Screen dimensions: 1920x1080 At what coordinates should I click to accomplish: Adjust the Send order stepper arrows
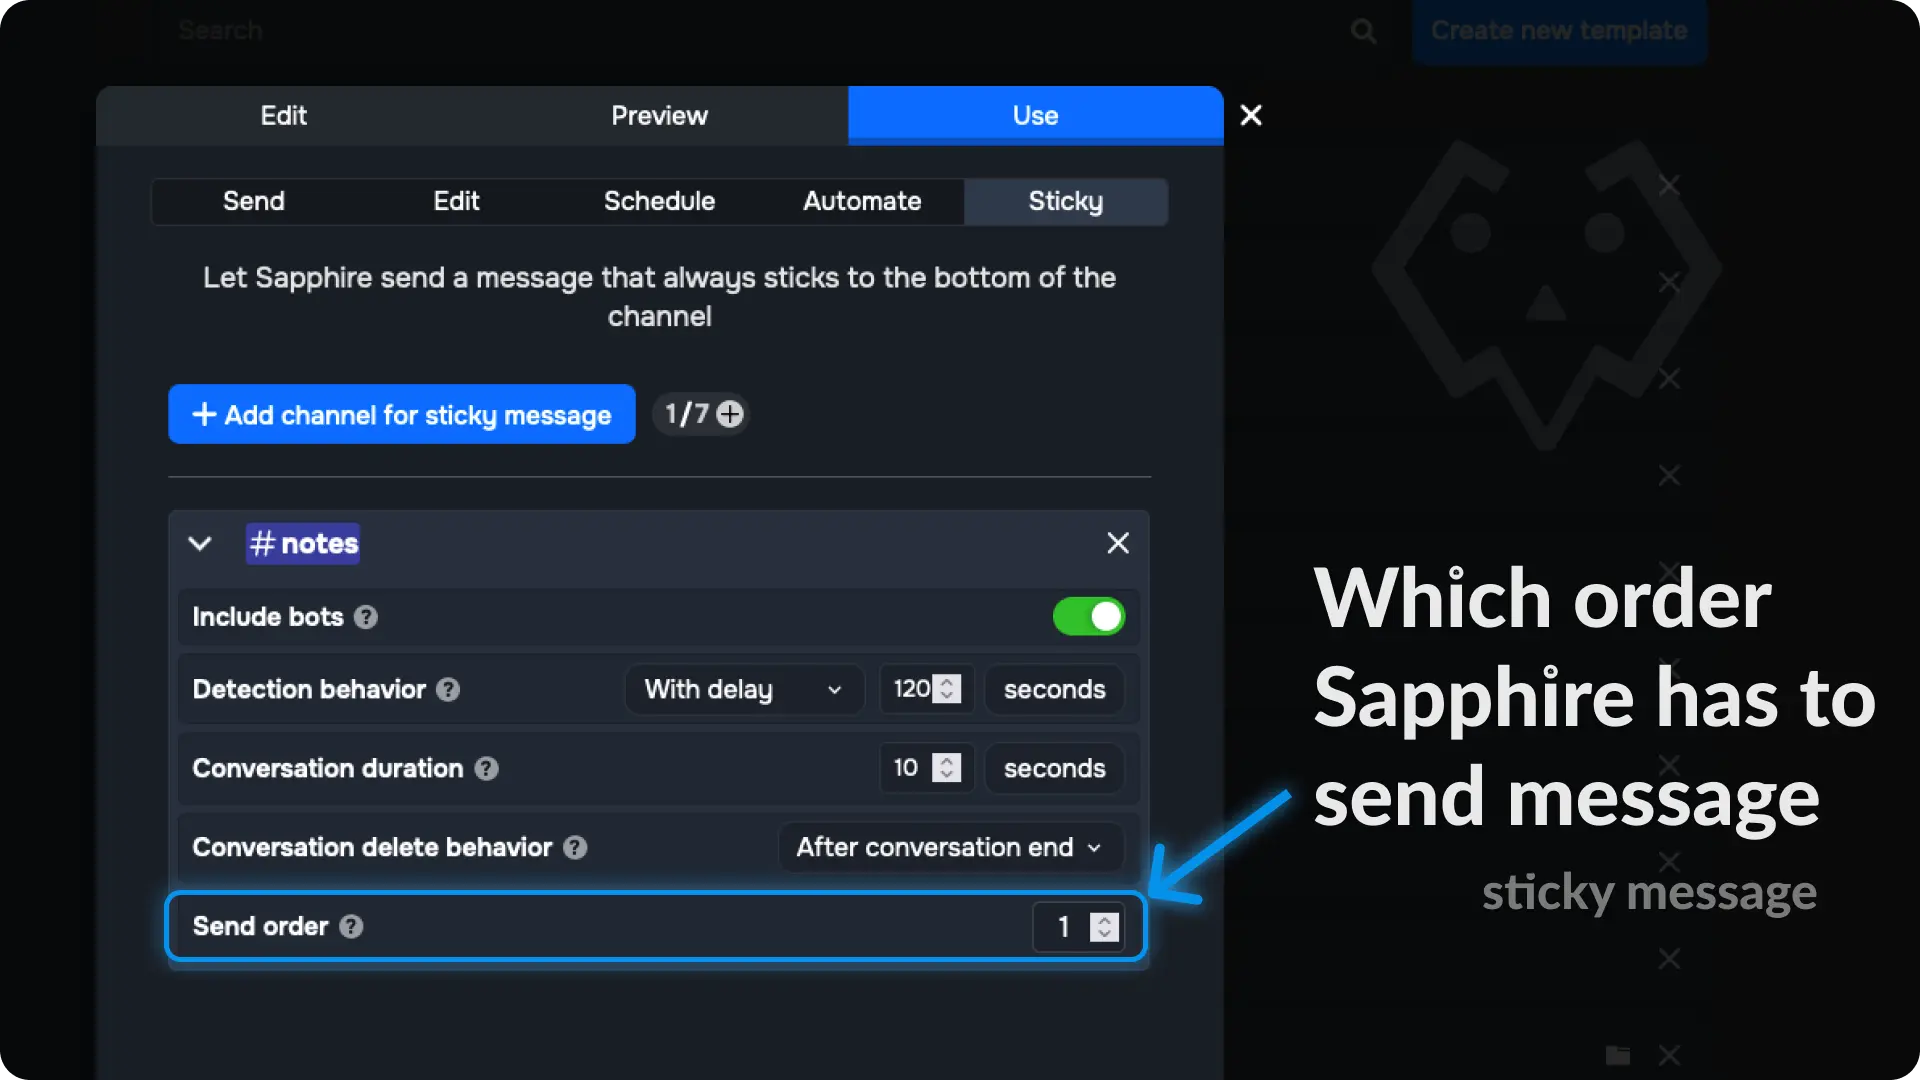point(1104,927)
